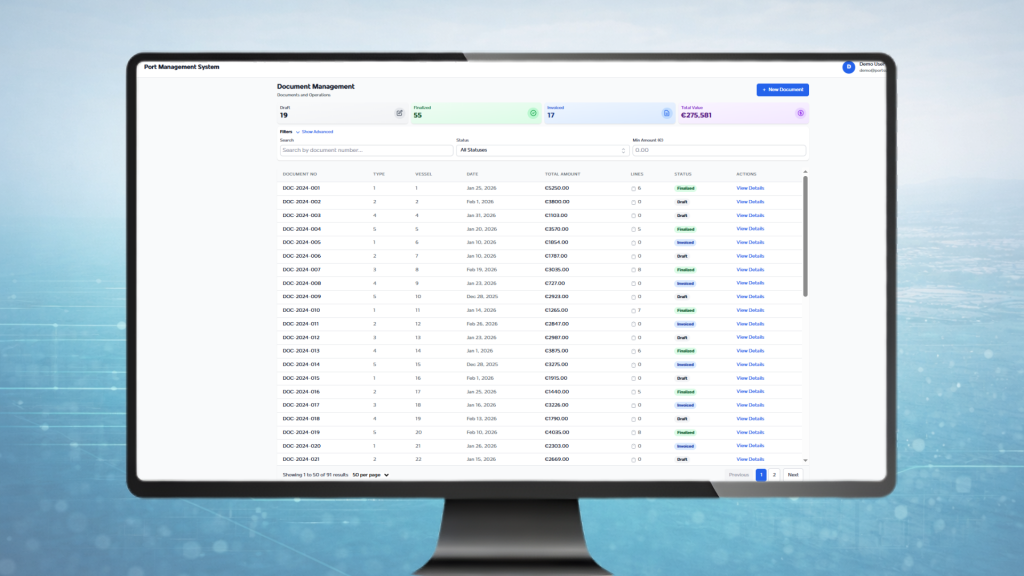The width and height of the screenshot is (1024, 576).
Task: Open View Details for DOC-2024-005
Action: click(x=750, y=242)
